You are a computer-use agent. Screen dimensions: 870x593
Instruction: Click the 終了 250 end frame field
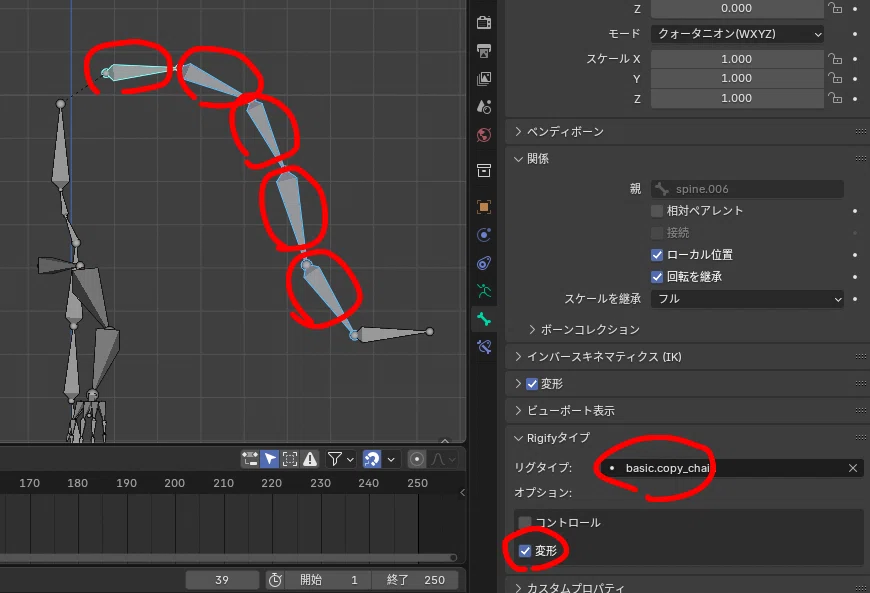tap(416, 580)
